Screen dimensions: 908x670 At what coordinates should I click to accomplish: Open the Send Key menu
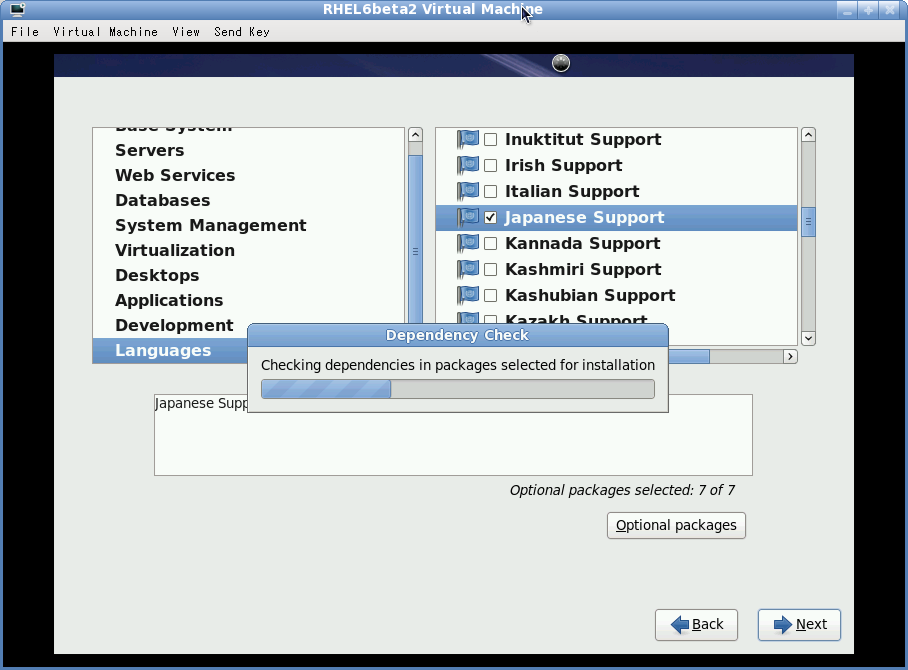[241, 32]
